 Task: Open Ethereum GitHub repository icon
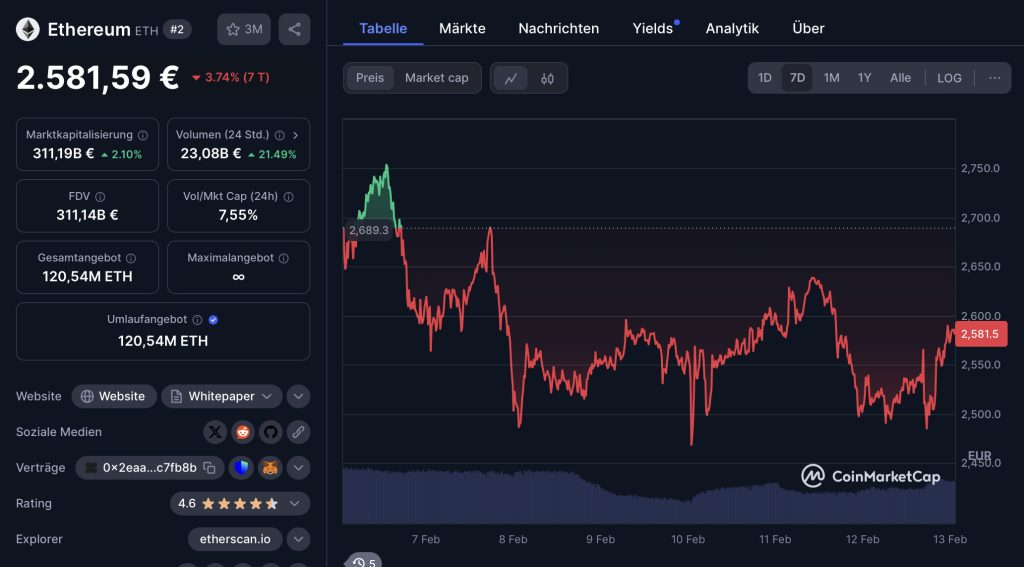click(x=270, y=432)
